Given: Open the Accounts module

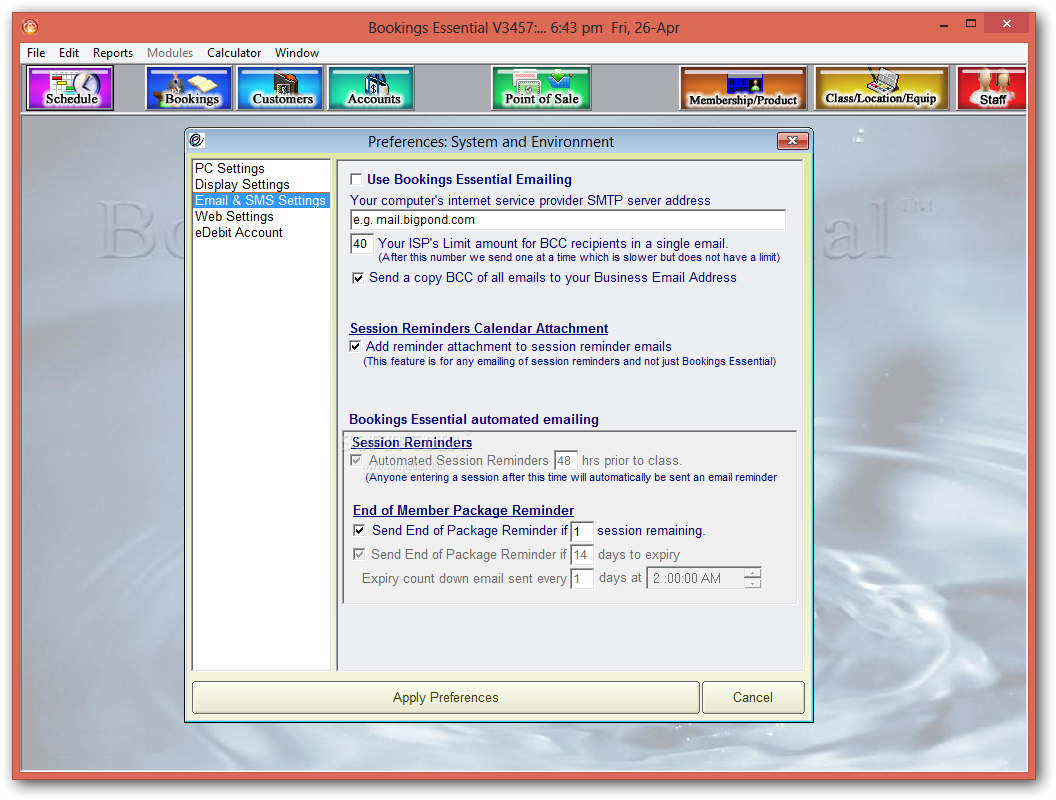Looking at the screenshot, I should point(371,88).
